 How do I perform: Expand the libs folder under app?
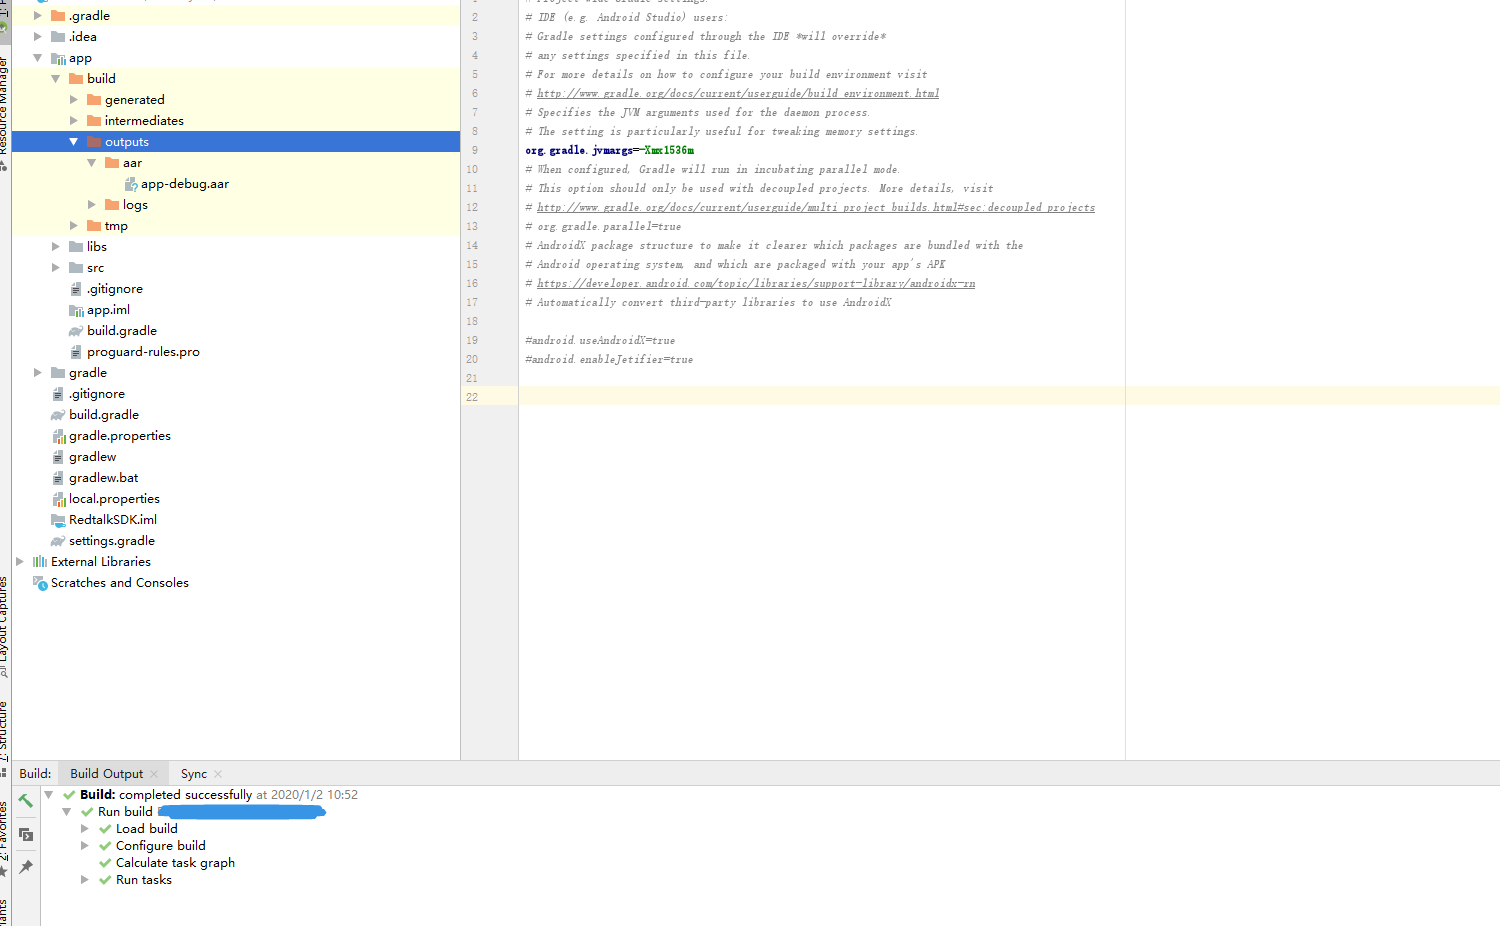(x=56, y=246)
